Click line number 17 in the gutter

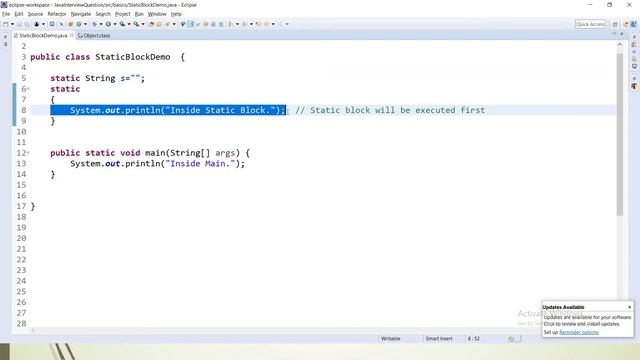point(21,207)
